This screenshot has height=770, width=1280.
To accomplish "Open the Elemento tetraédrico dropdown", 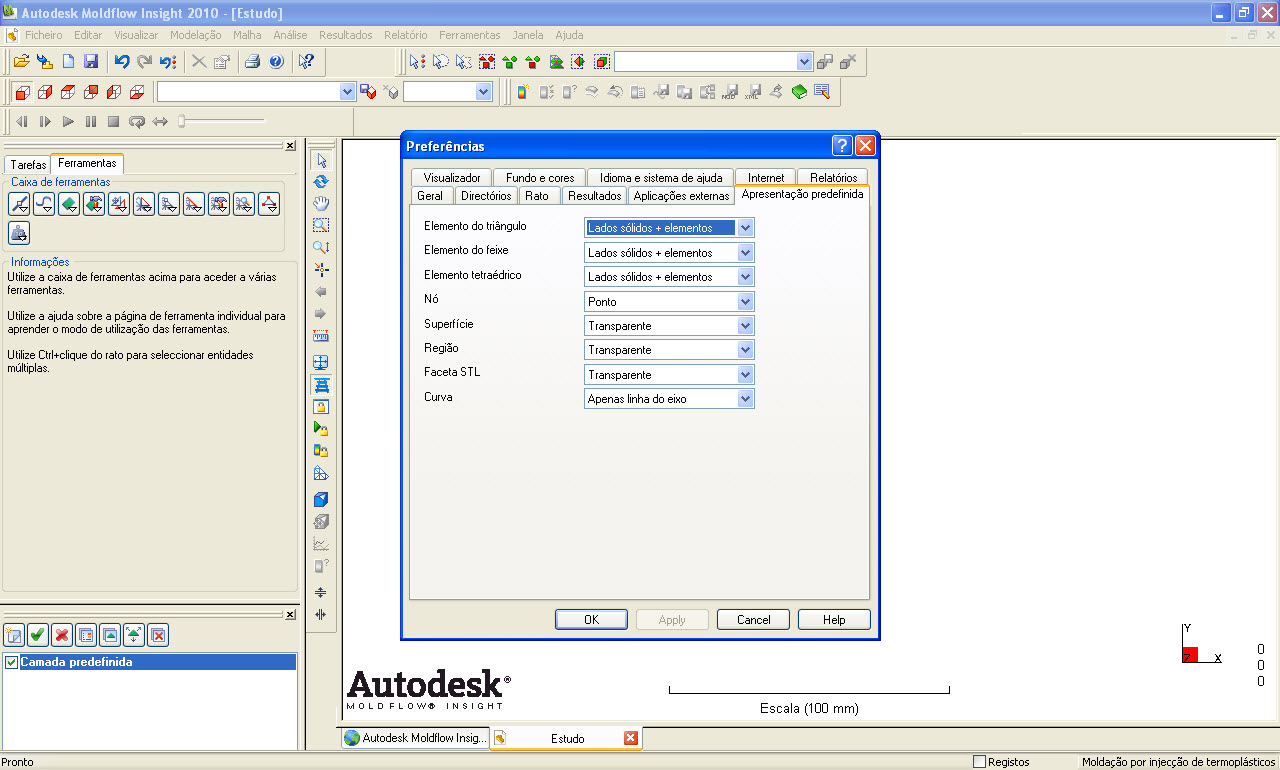I will coord(745,277).
